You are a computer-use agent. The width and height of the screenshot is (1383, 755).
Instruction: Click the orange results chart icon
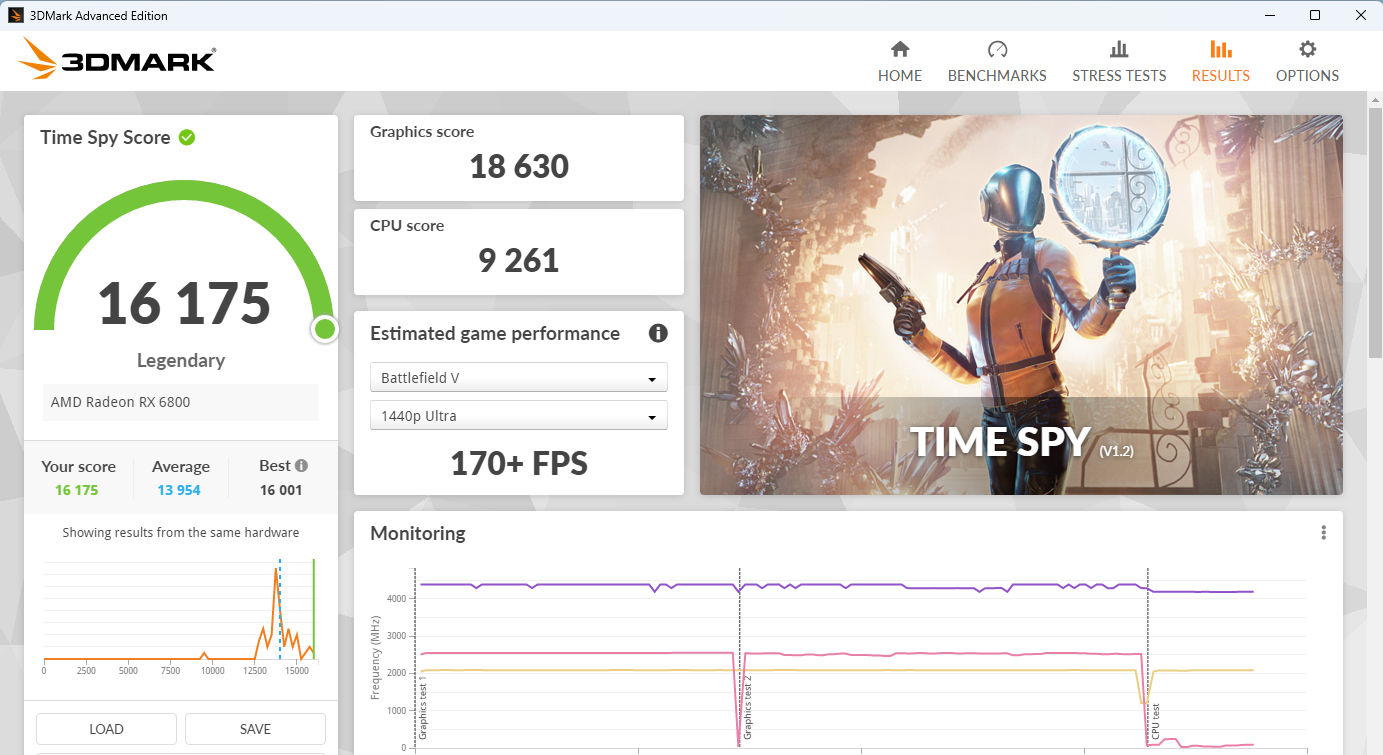1220,49
